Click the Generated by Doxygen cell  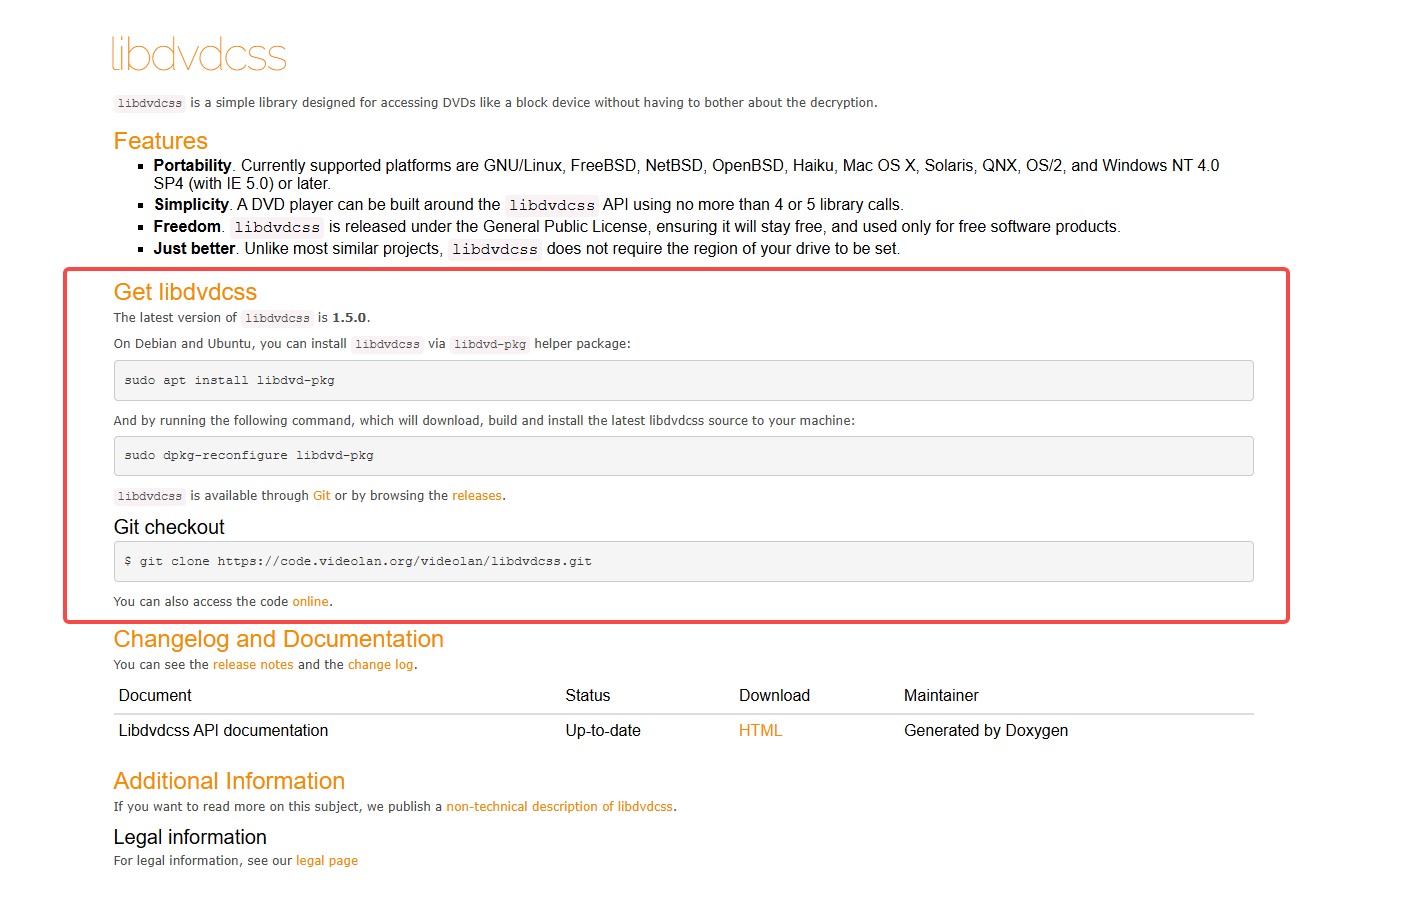coord(986,731)
